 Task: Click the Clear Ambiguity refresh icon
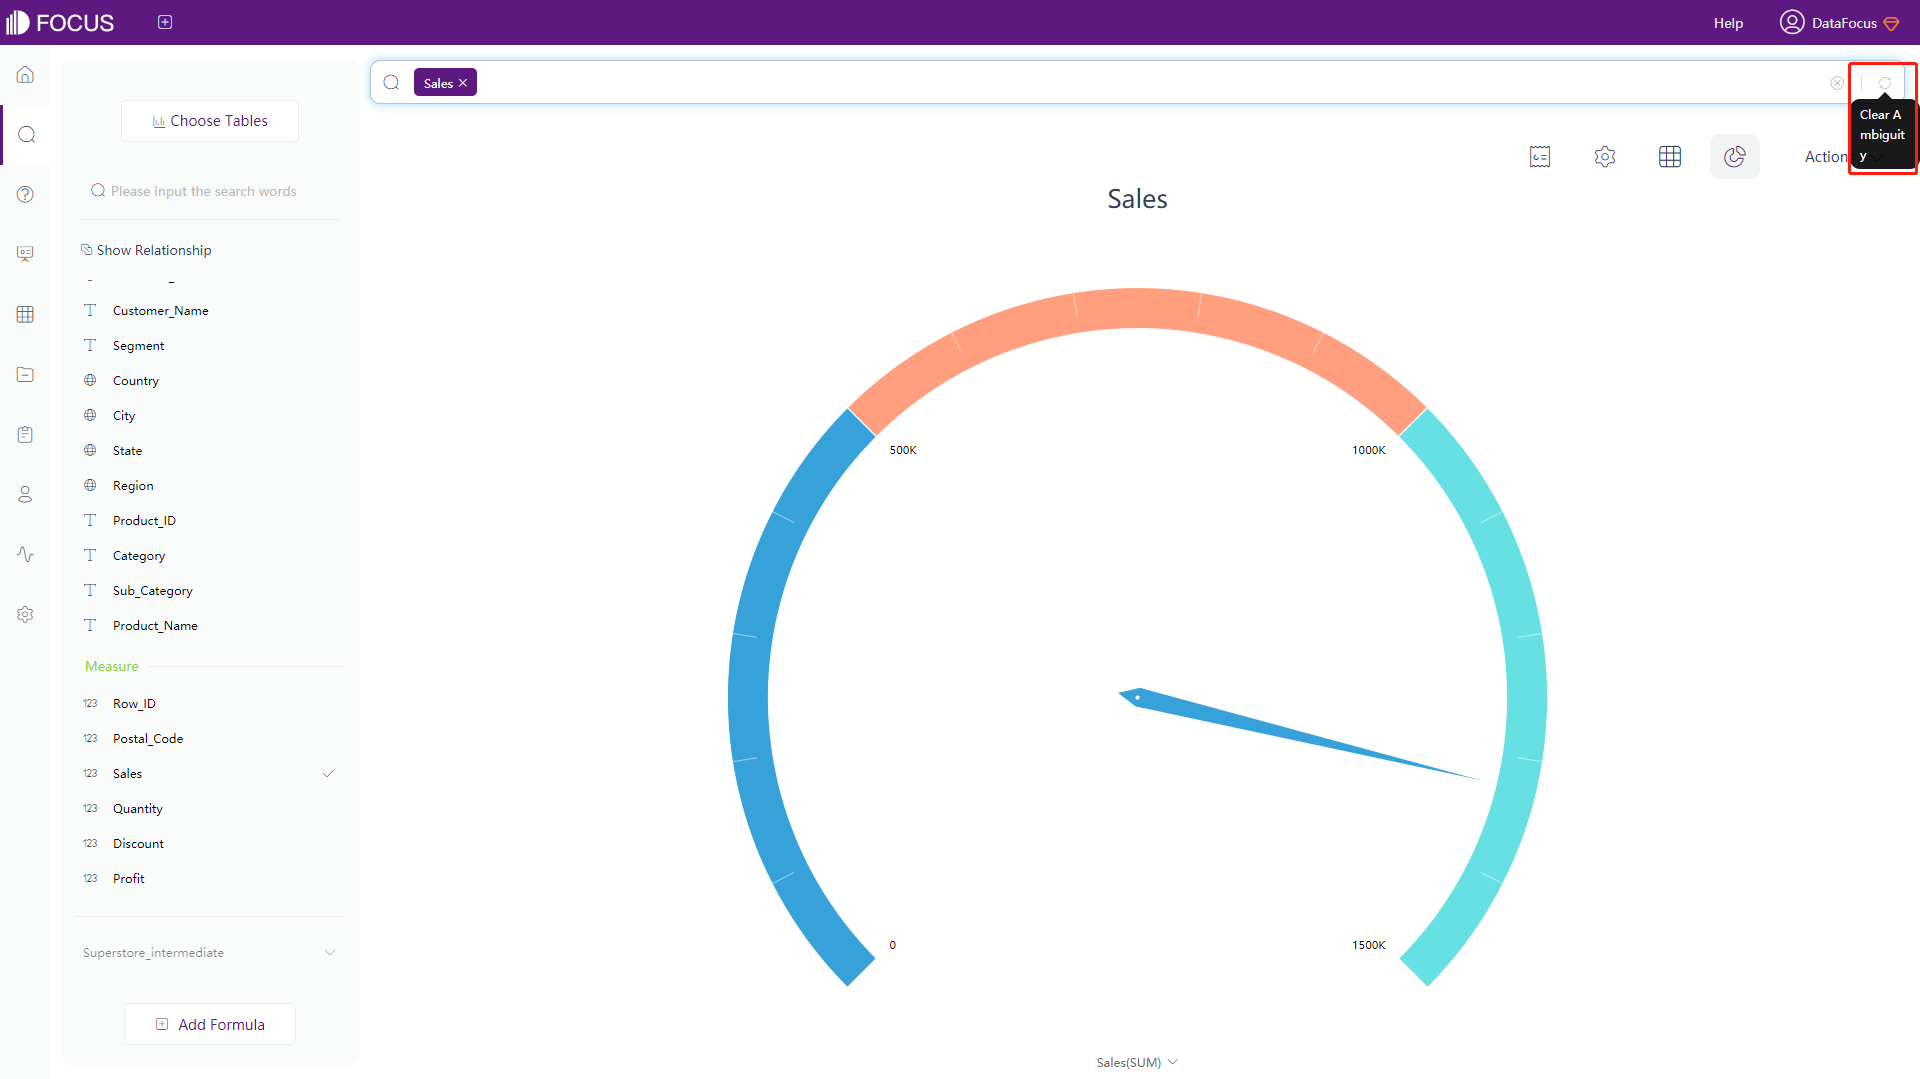(1884, 83)
